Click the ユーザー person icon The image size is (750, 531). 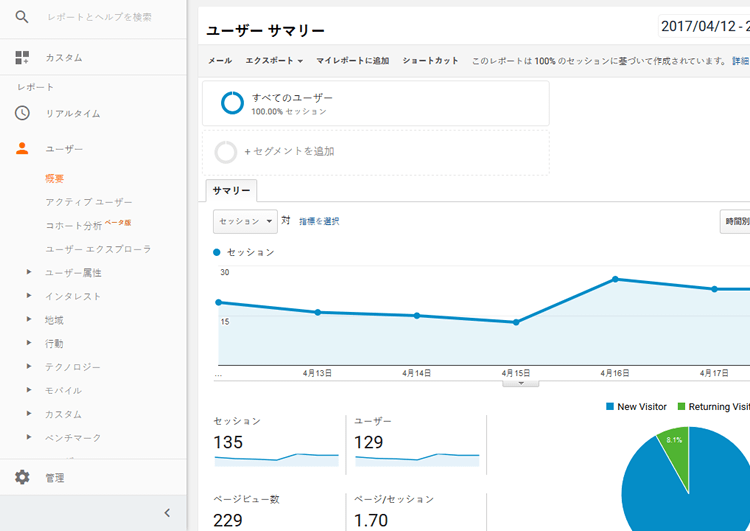coord(22,149)
